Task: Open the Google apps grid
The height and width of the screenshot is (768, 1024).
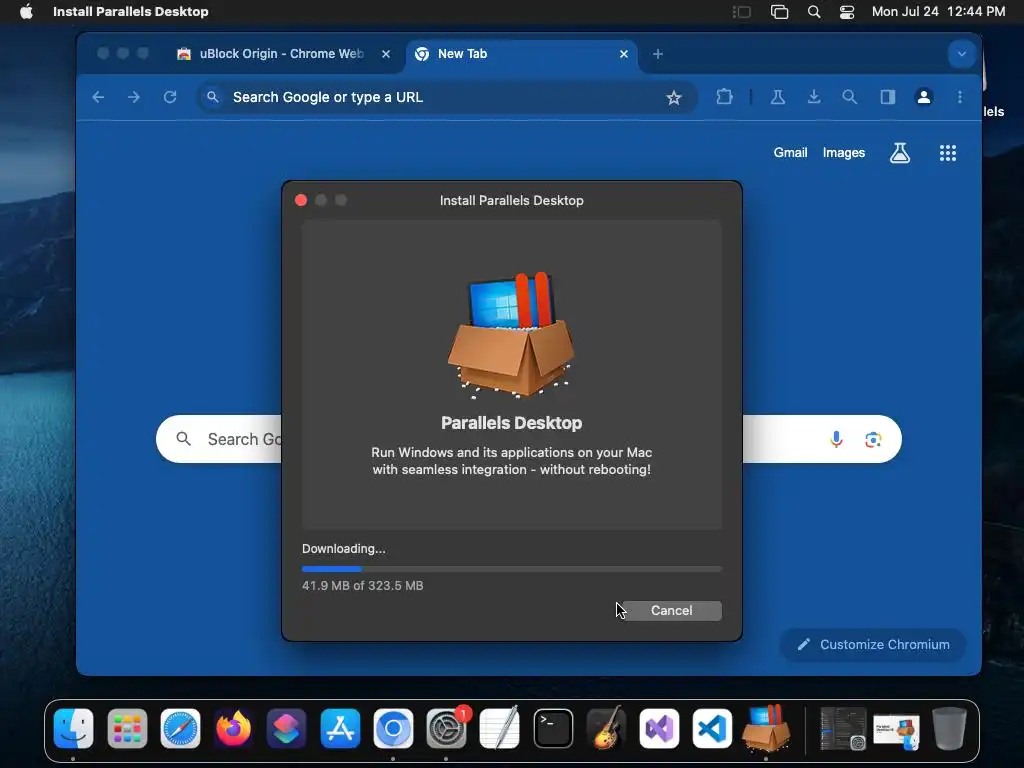Action: point(948,153)
